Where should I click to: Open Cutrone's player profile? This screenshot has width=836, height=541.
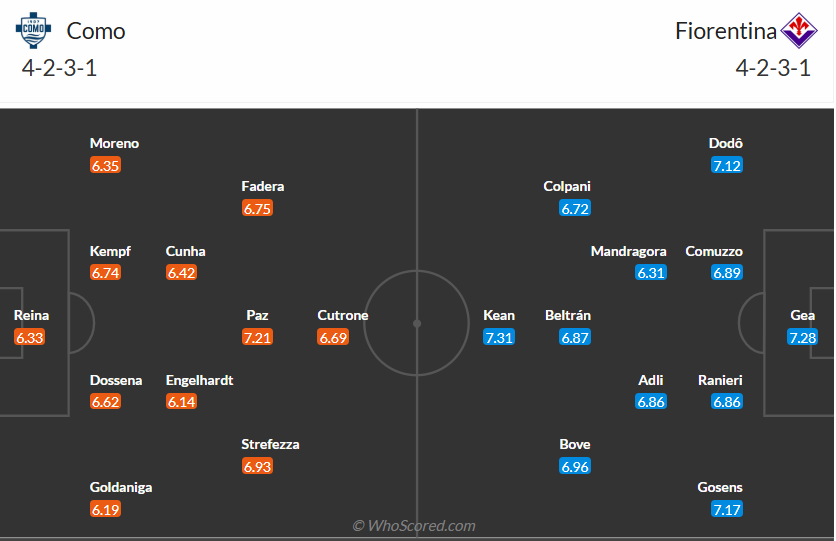point(343,315)
